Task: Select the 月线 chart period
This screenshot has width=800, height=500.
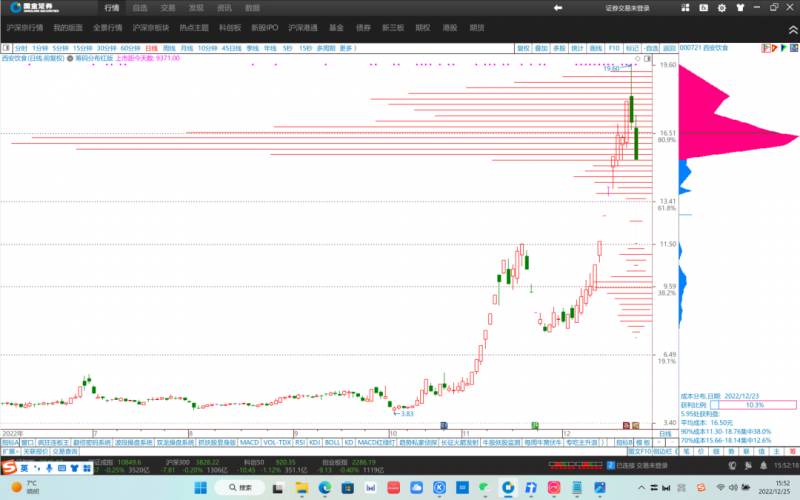Action: pos(187,48)
